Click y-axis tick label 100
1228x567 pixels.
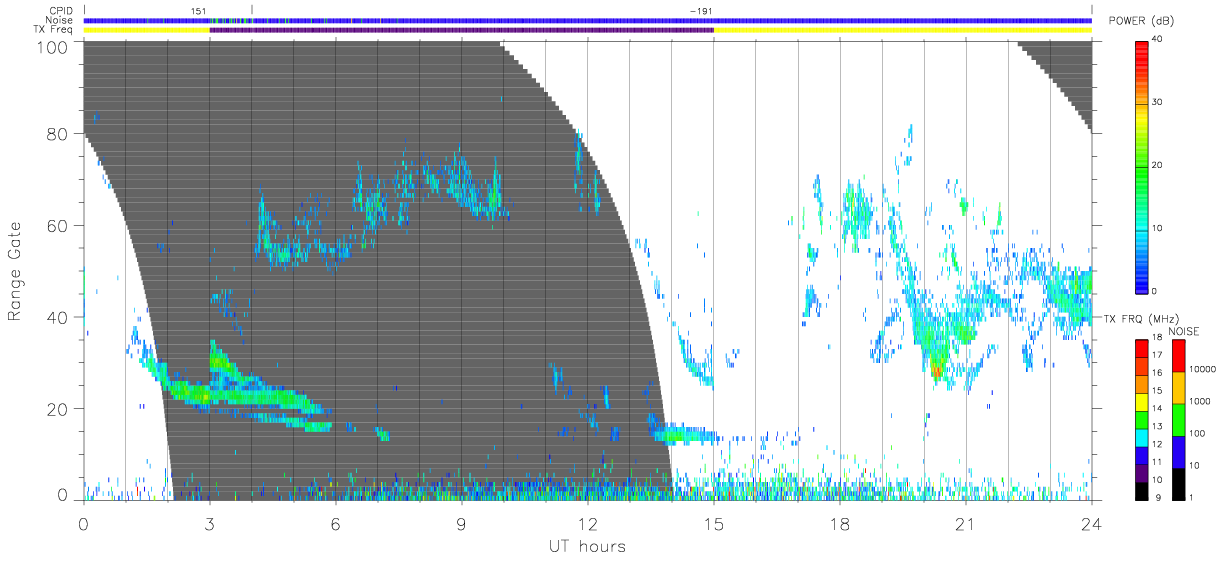tap(54, 47)
